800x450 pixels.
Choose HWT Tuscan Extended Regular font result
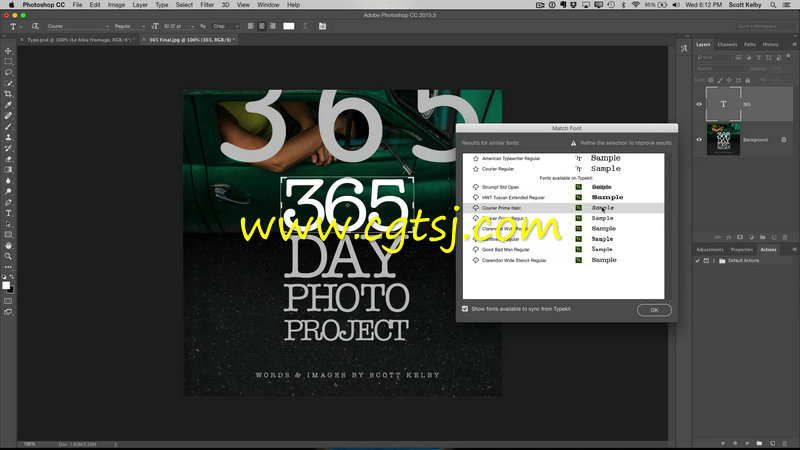point(563,197)
